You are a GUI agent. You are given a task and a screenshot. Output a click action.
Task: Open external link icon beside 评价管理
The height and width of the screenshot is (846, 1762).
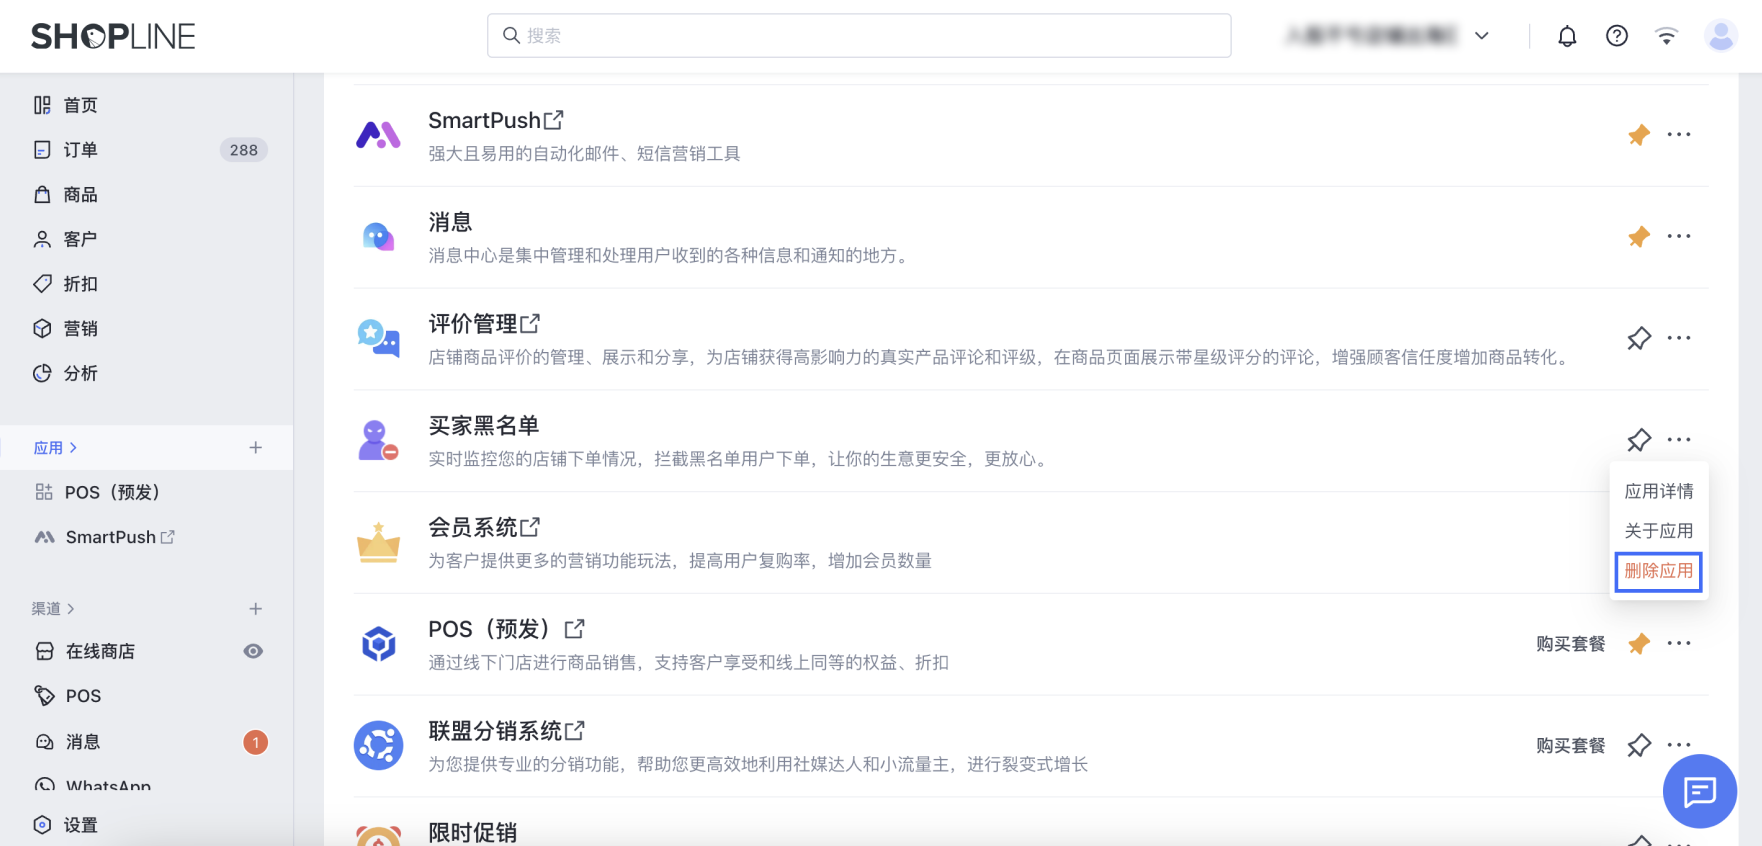(x=530, y=324)
